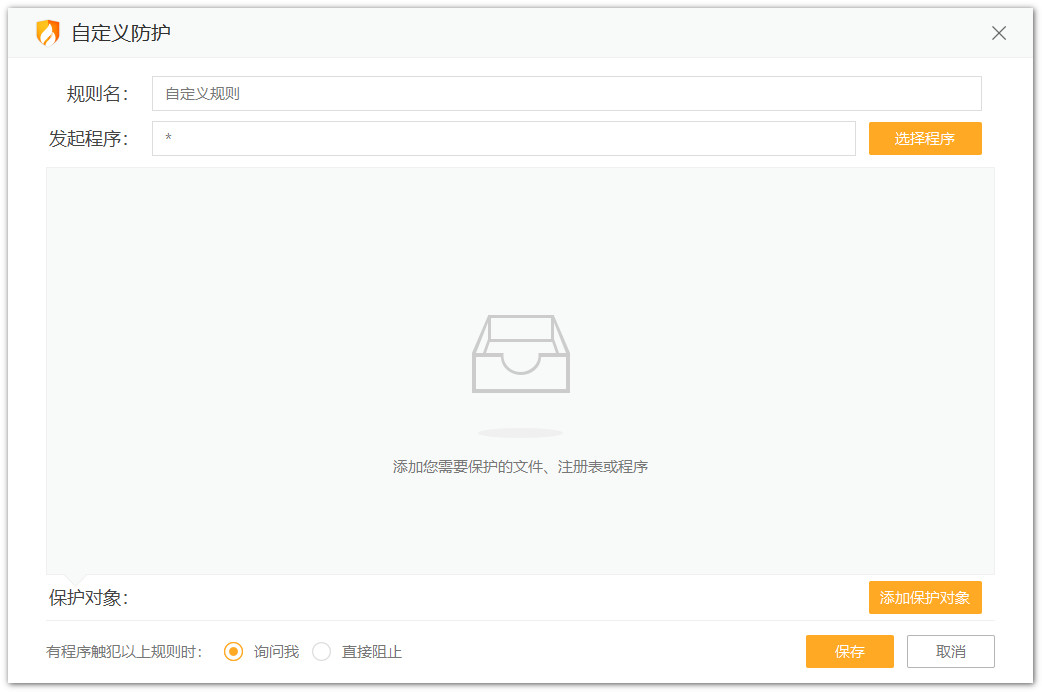Save the rule with the 保存 button

point(849,651)
